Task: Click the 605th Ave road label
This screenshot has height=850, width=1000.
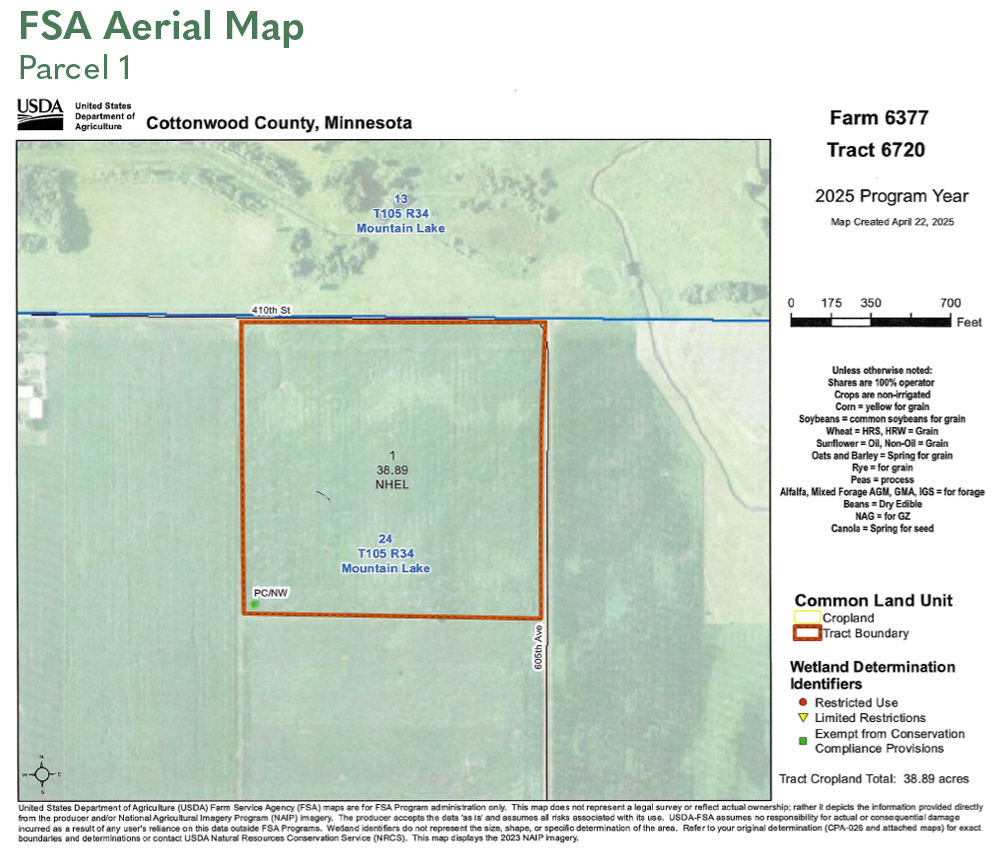Action: pos(537,648)
